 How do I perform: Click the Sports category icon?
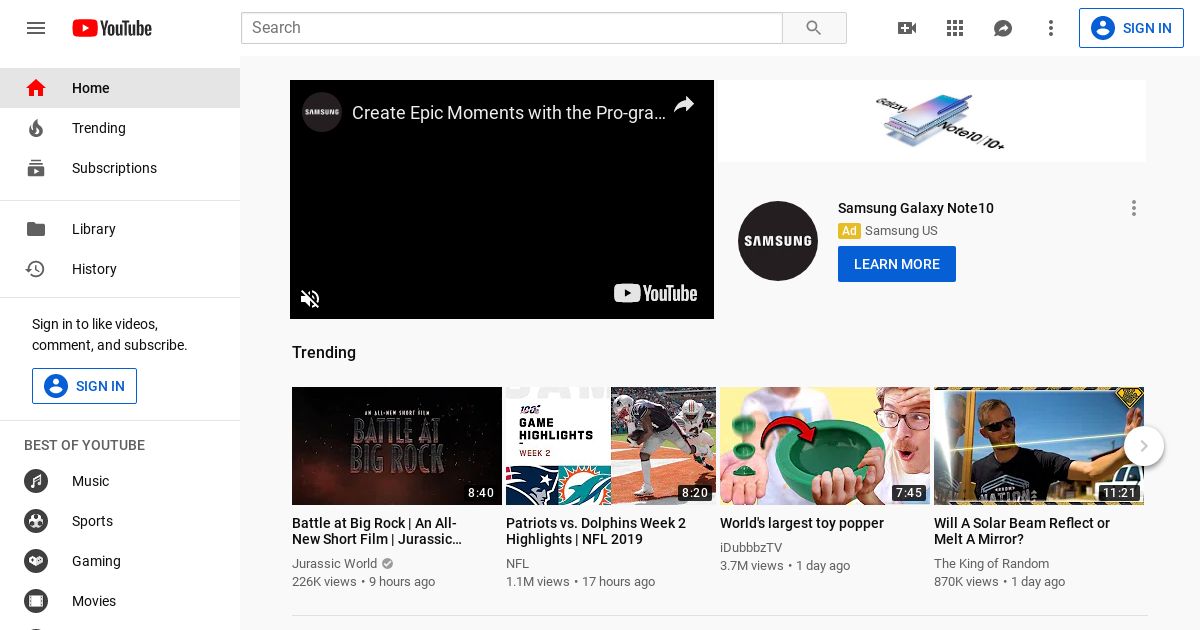coord(36,521)
